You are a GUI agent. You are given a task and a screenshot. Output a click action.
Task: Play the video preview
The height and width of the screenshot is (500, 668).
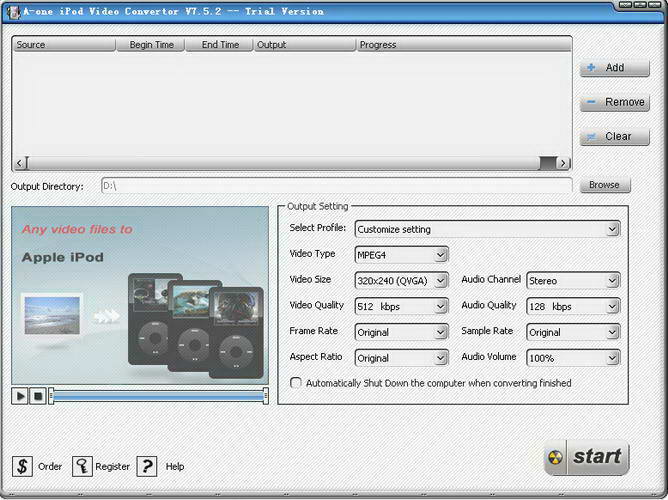(x=20, y=396)
